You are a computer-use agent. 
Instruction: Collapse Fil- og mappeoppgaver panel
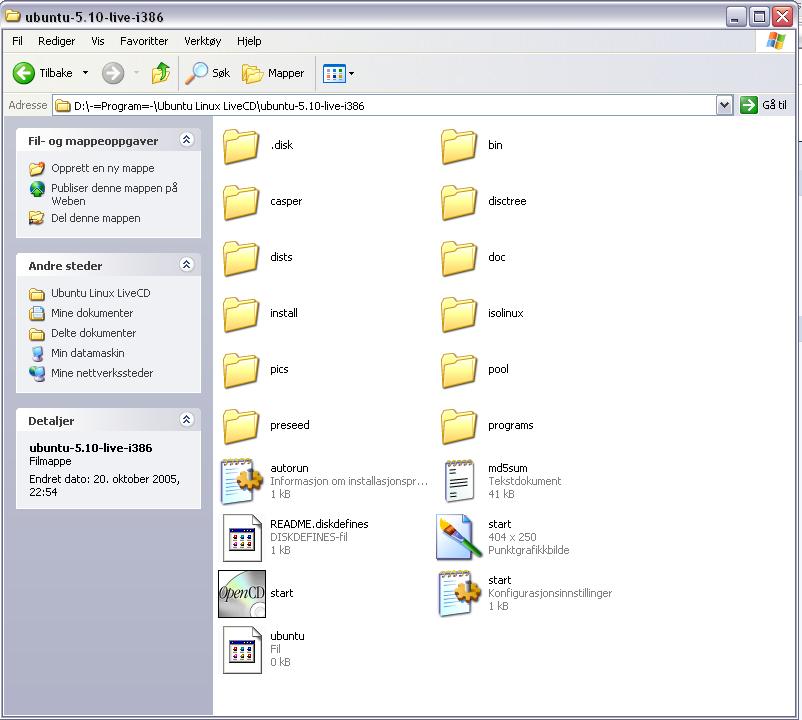[187, 139]
